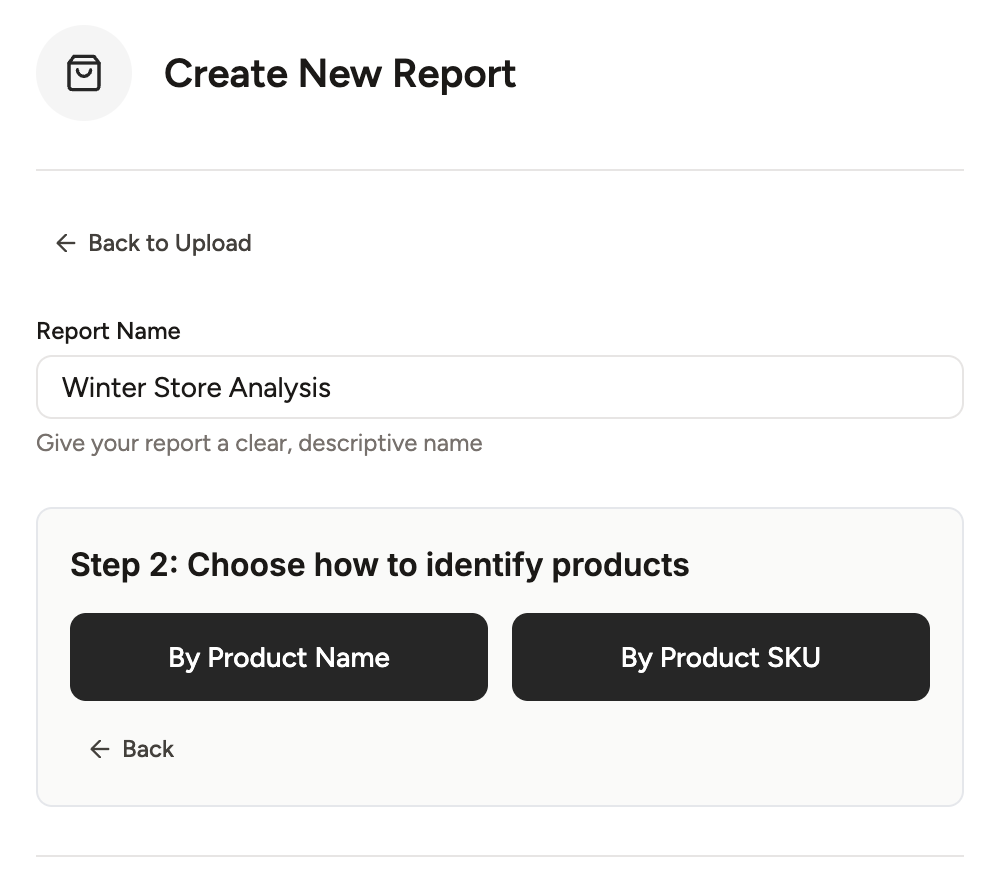This screenshot has width=1002, height=876.
Task: Select By Product SKU as identification method
Action: pyautogui.click(x=720, y=657)
